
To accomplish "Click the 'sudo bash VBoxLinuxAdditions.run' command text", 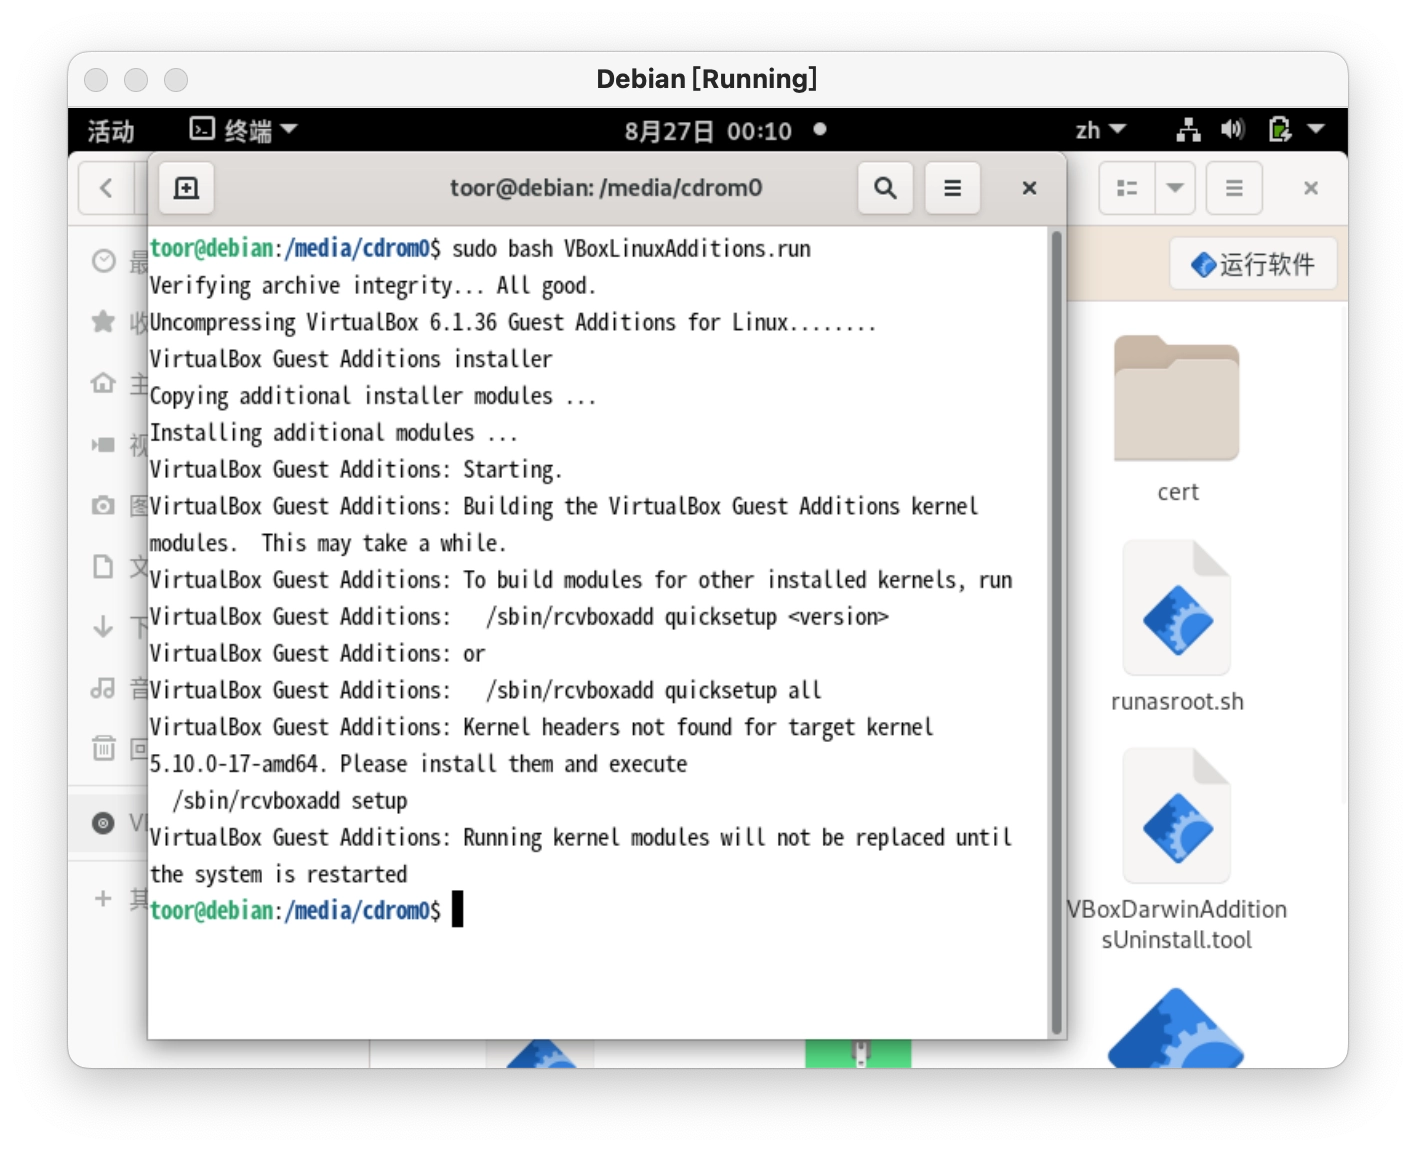I will pos(631,249).
